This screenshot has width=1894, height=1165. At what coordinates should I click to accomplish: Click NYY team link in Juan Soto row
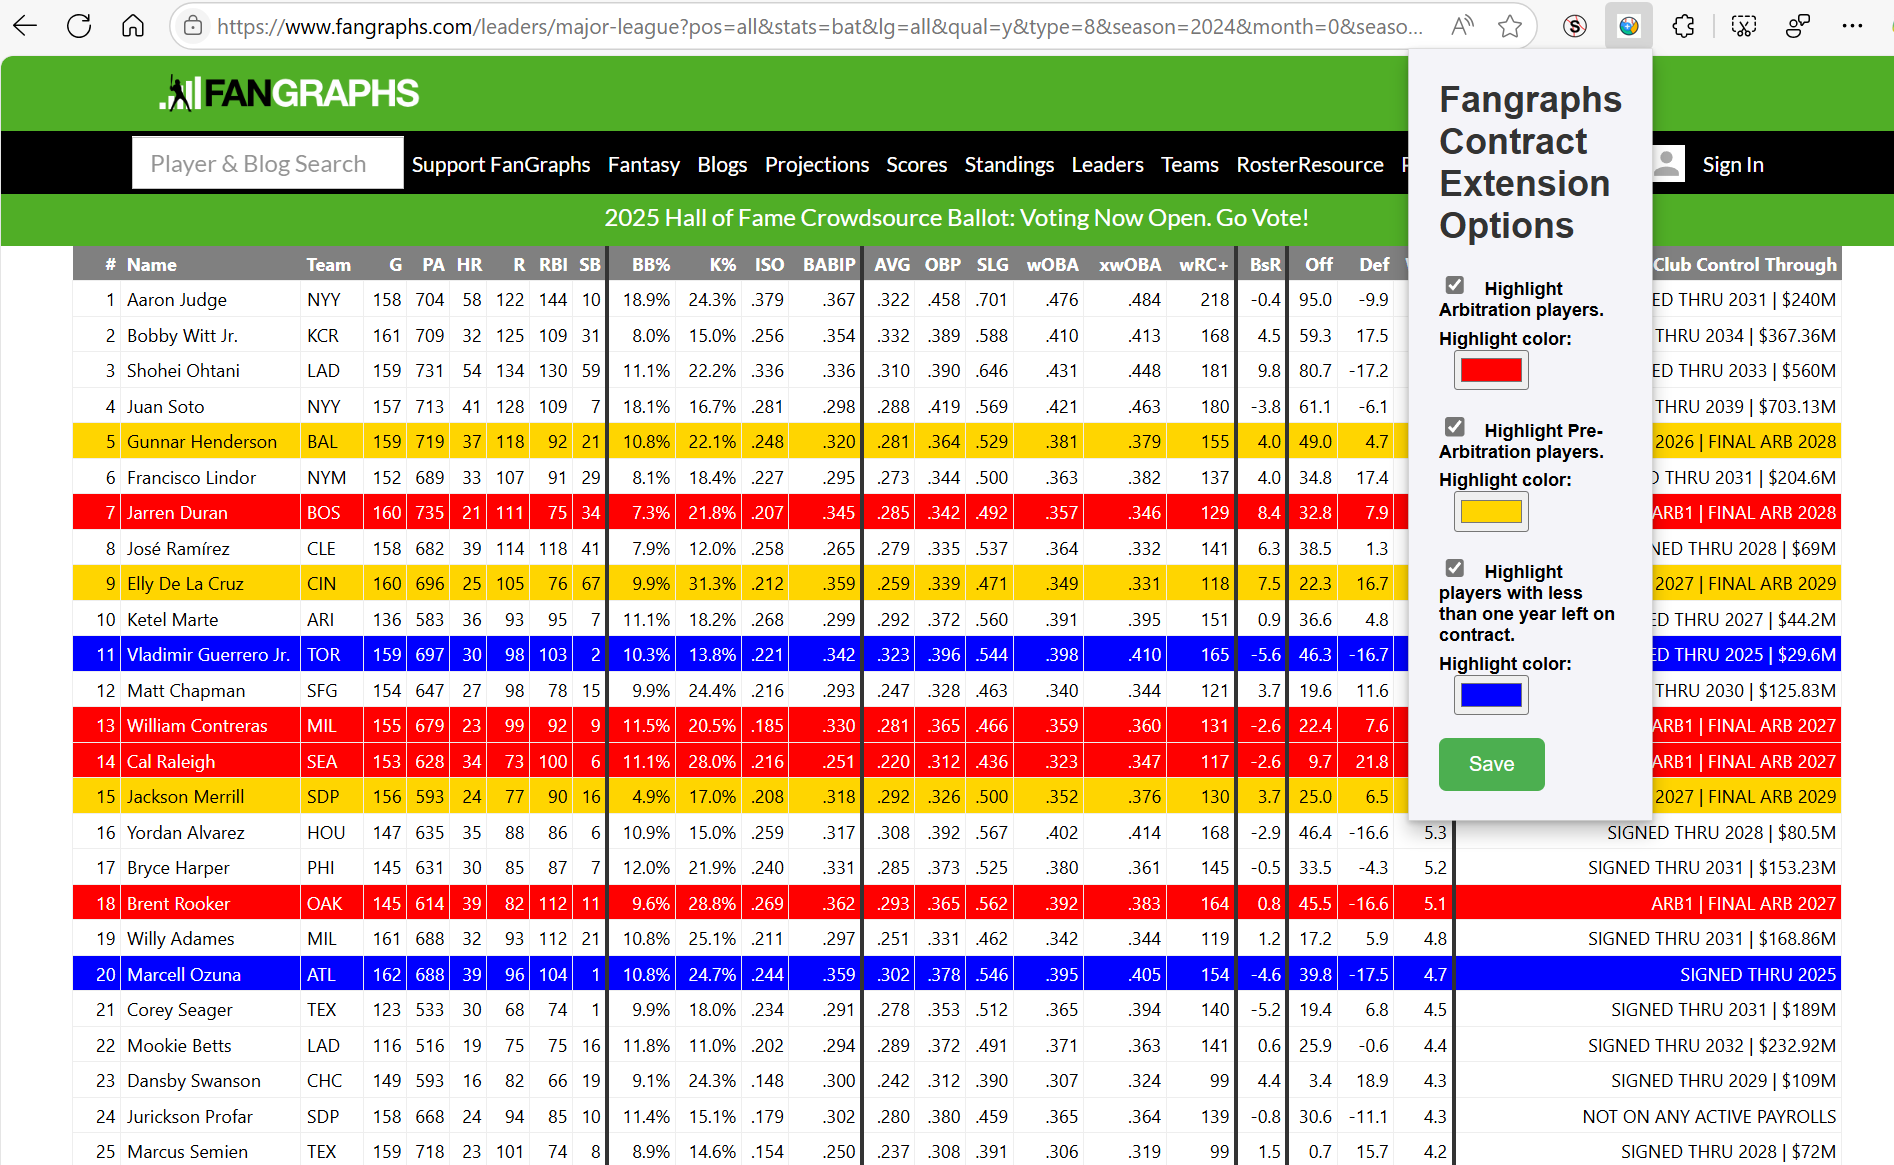[x=324, y=406]
